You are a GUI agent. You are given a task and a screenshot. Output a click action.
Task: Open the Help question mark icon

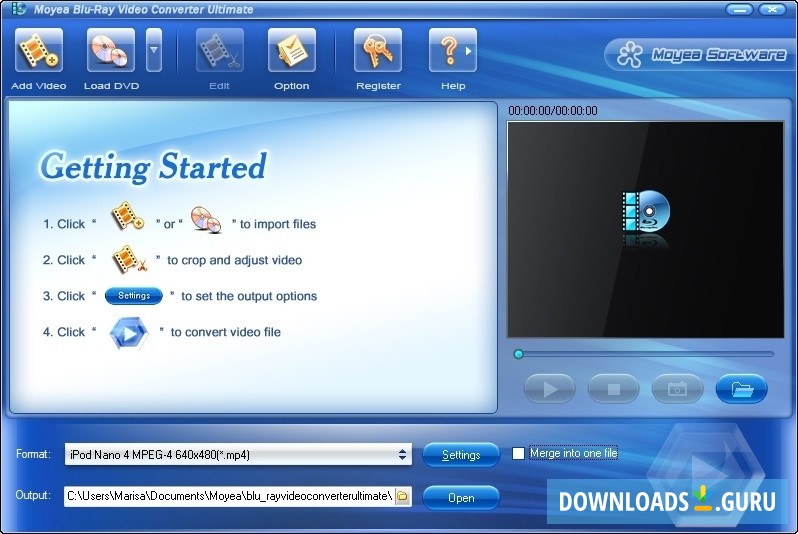[x=453, y=50]
